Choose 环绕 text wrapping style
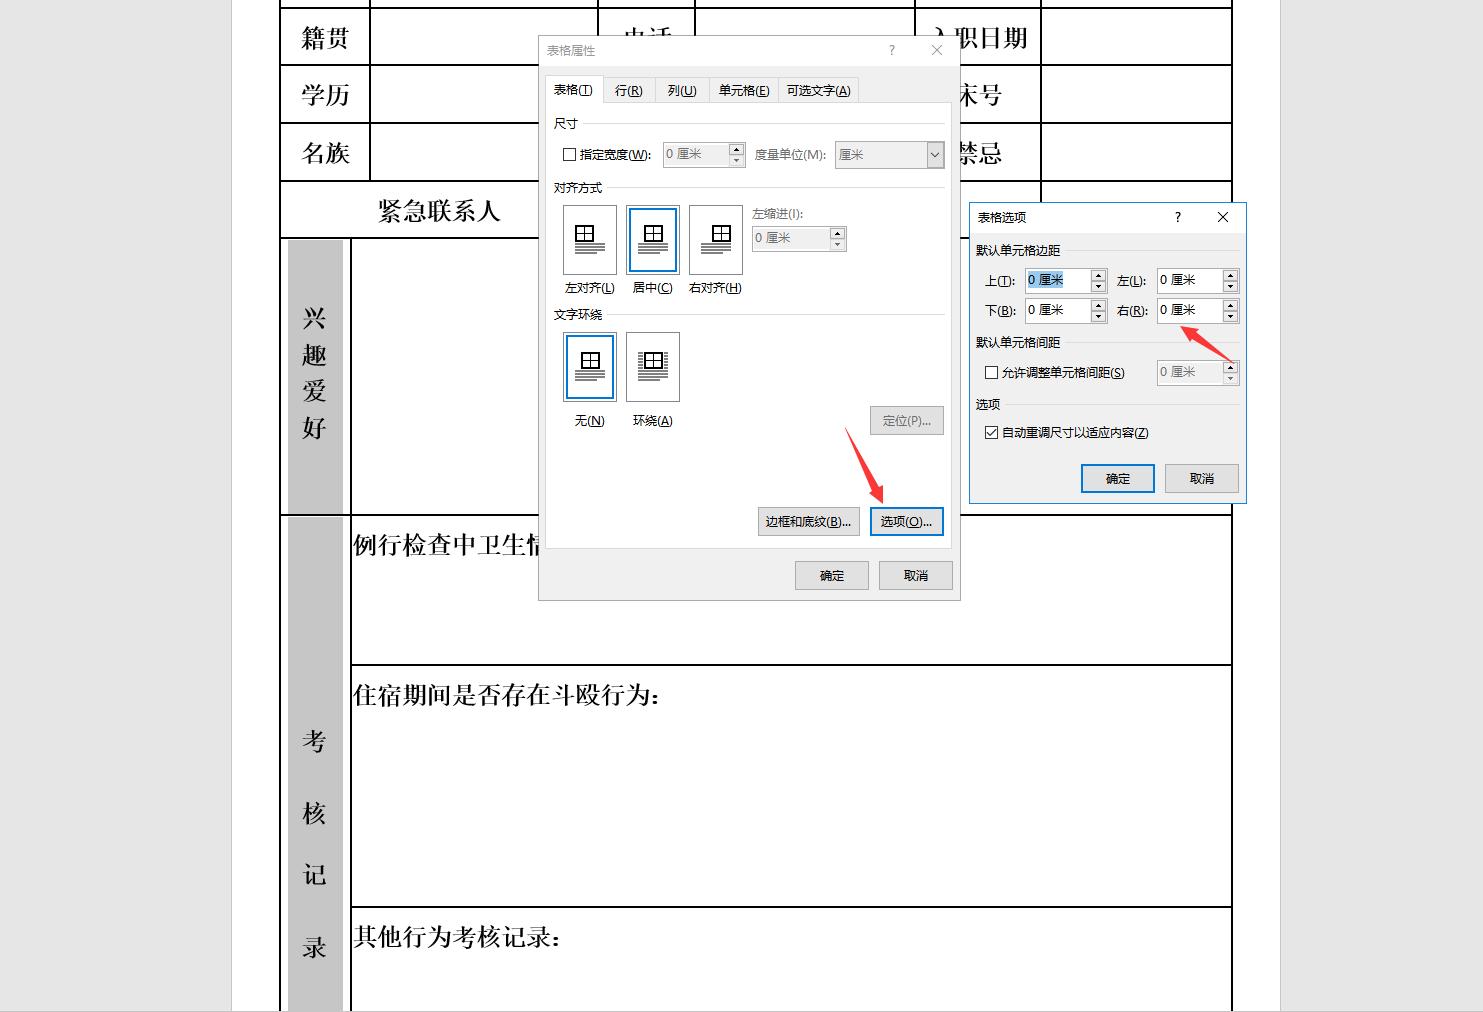The width and height of the screenshot is (1483, 1012). 652,367
